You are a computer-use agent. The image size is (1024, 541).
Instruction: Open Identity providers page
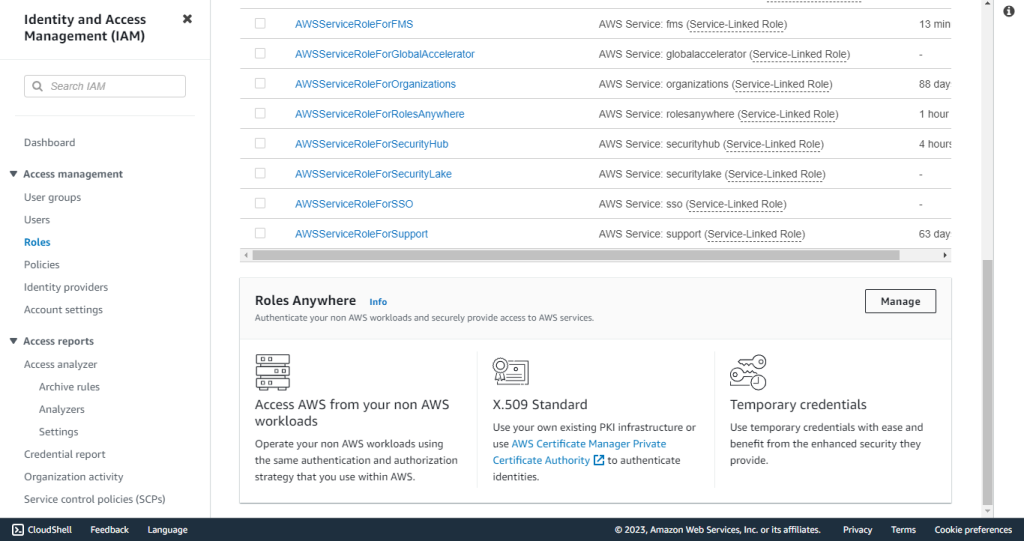tap(66, 287)
